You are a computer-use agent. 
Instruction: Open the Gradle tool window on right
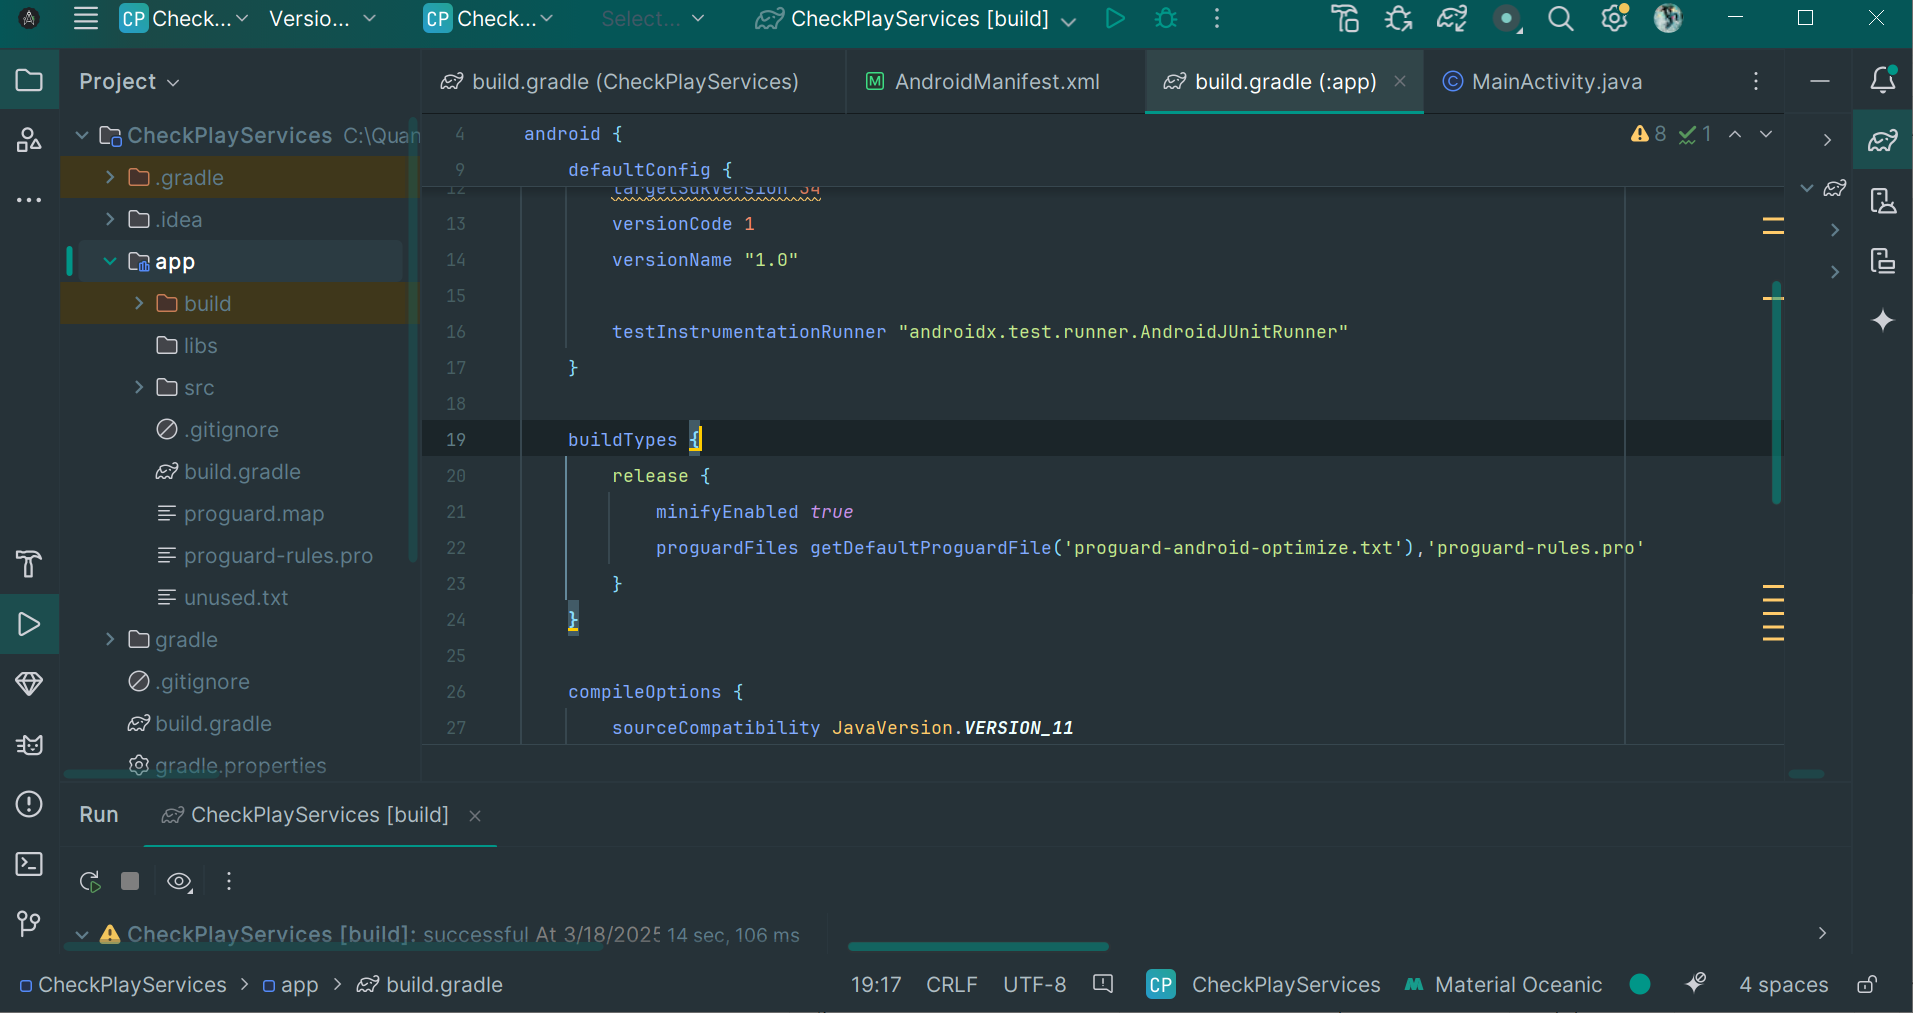pos(1882,141)
